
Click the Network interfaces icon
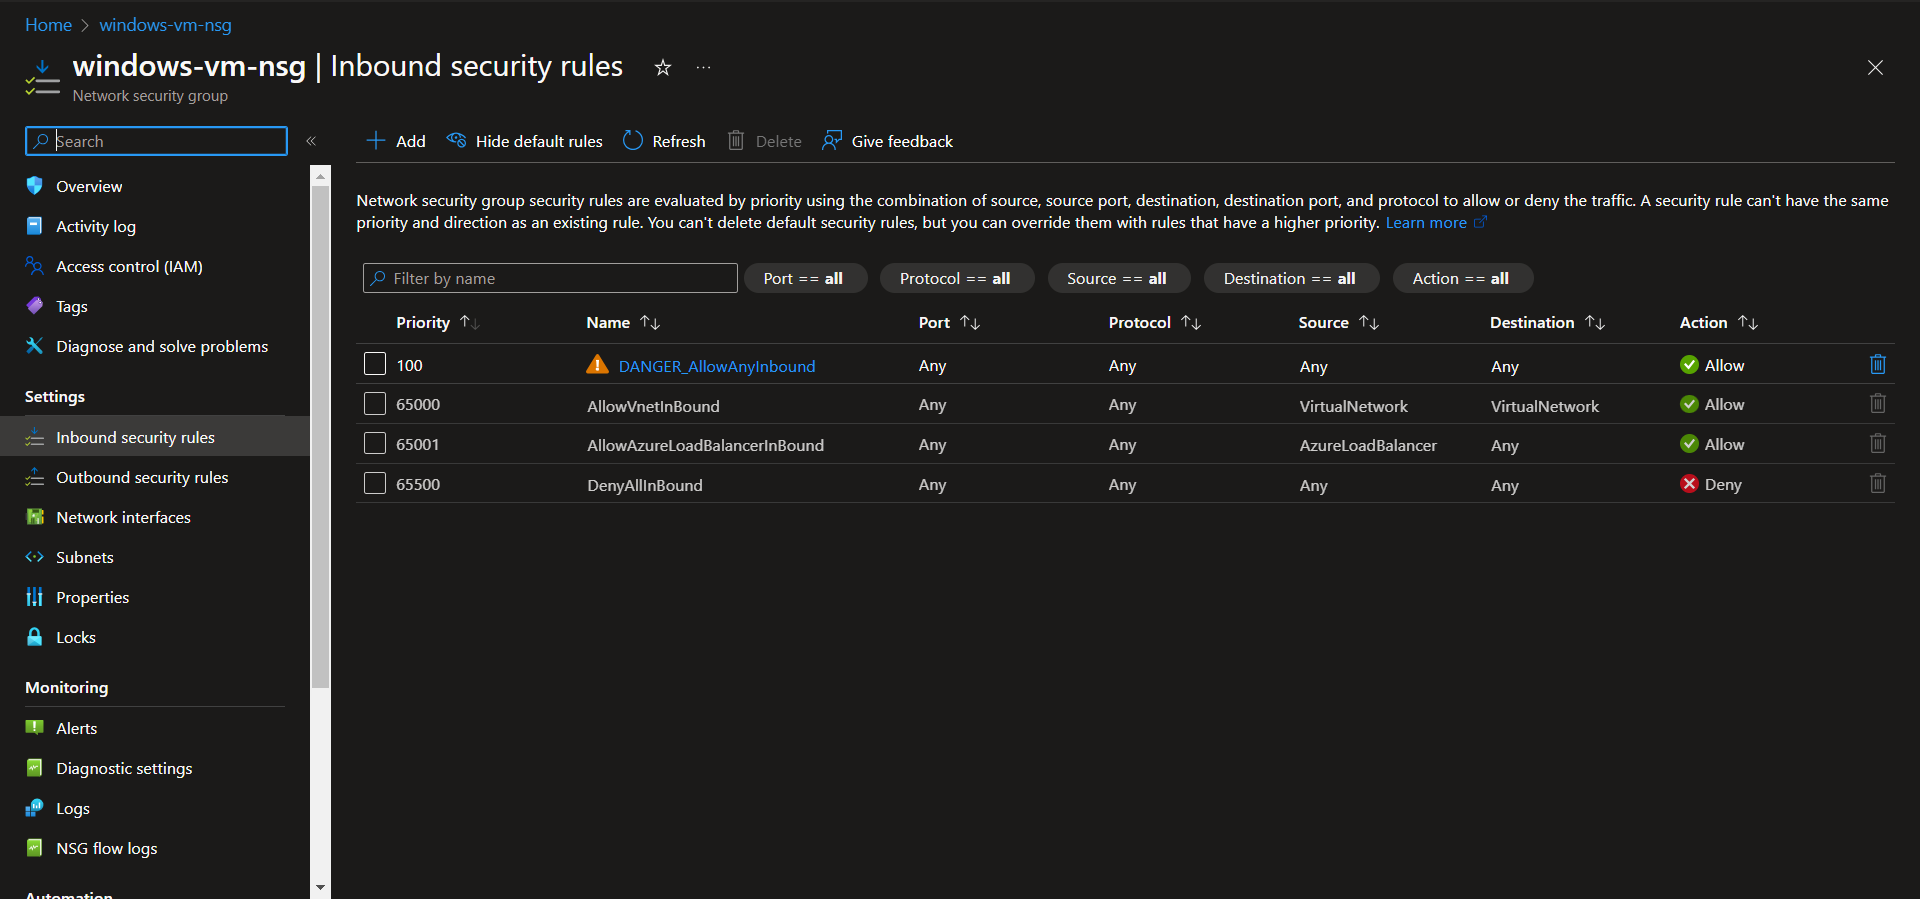coord(35,517)
